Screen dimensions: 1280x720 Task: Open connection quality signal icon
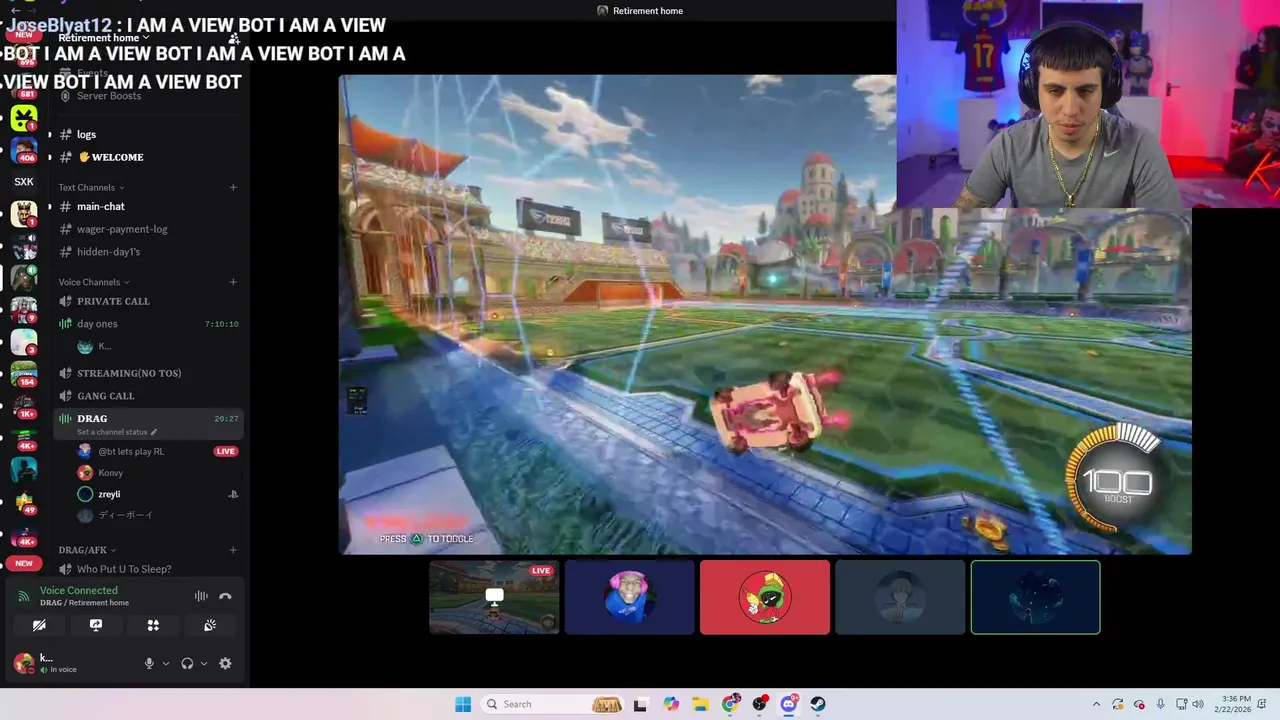24,596
